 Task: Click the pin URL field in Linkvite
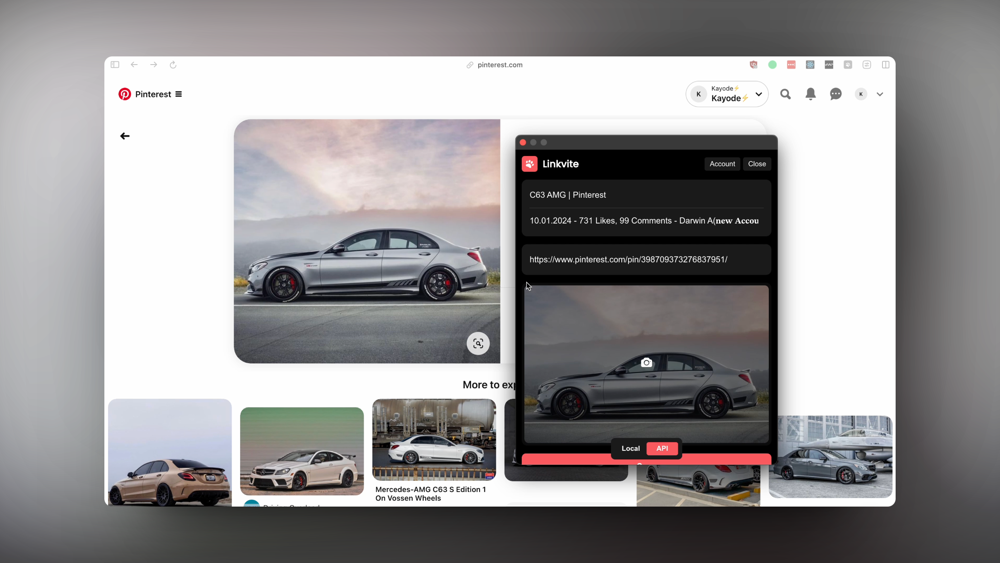pyautogui.click(x=646, y=260)
